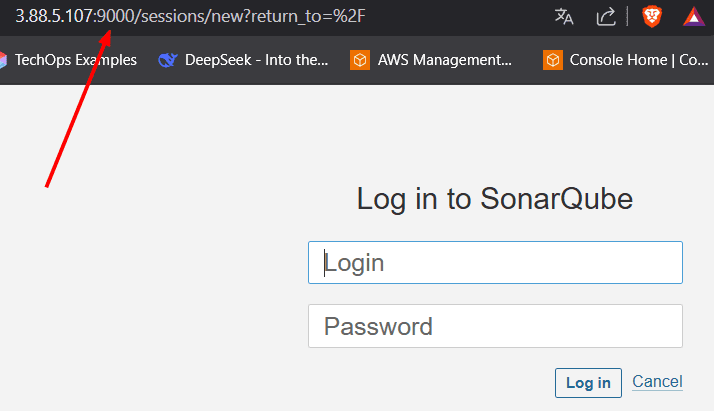Image resolution: width=714 pixels, height=411 pixels.
Task: Focus the Login input field
Action: coord(495,263)
